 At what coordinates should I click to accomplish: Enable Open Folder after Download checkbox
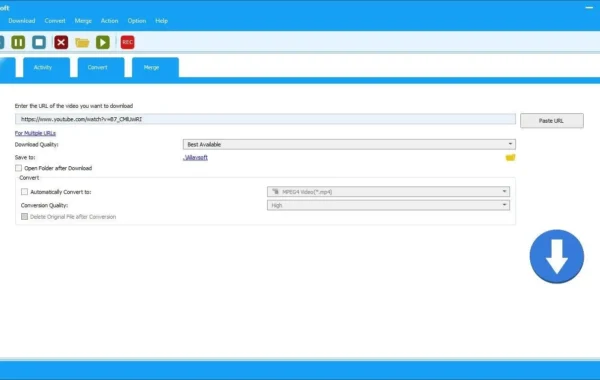(x=18, y=168)
